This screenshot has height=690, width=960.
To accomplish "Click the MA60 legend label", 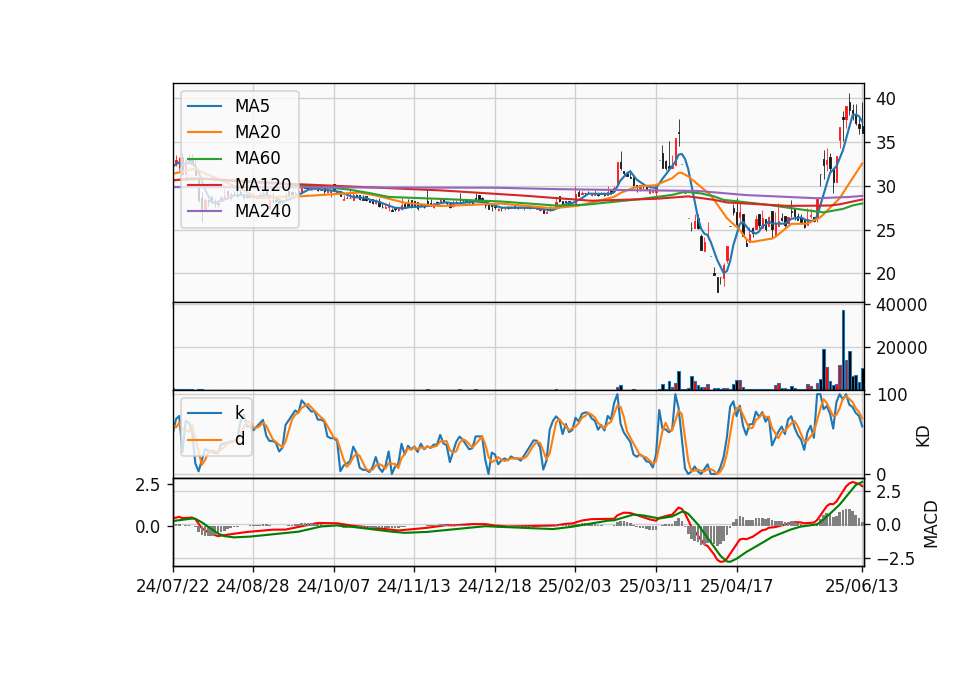I will (257, 158).
